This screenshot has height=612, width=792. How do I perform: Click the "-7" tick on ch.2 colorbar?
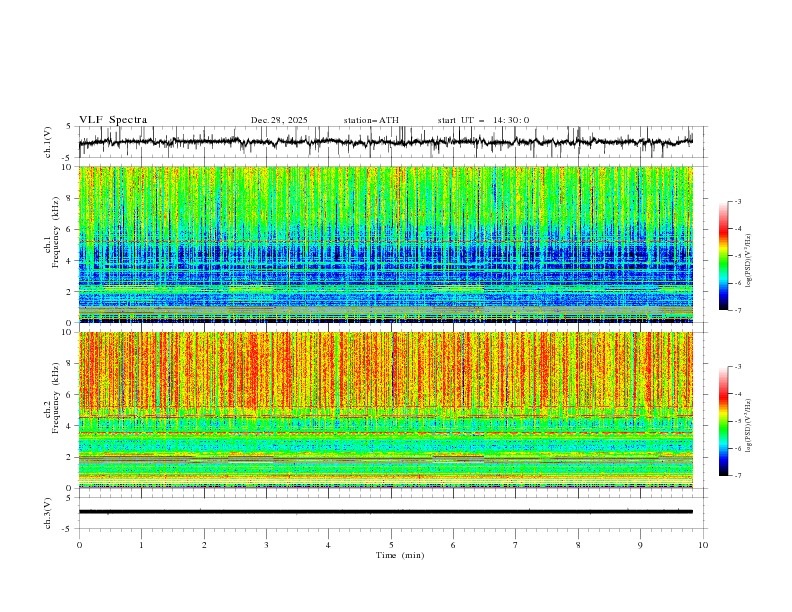point(737,476)
